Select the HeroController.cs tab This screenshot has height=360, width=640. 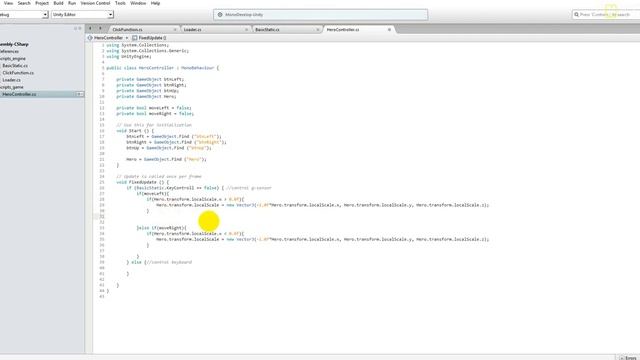point(343,30)
